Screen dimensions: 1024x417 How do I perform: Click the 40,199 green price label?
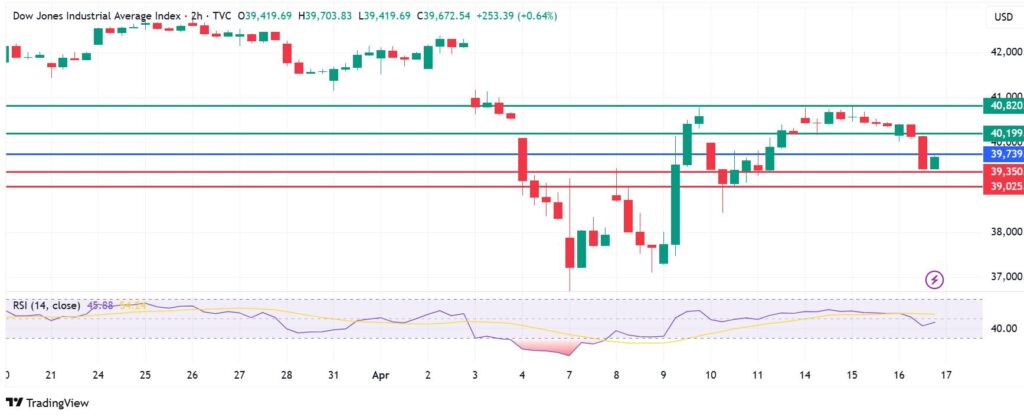coord(1003,133)
